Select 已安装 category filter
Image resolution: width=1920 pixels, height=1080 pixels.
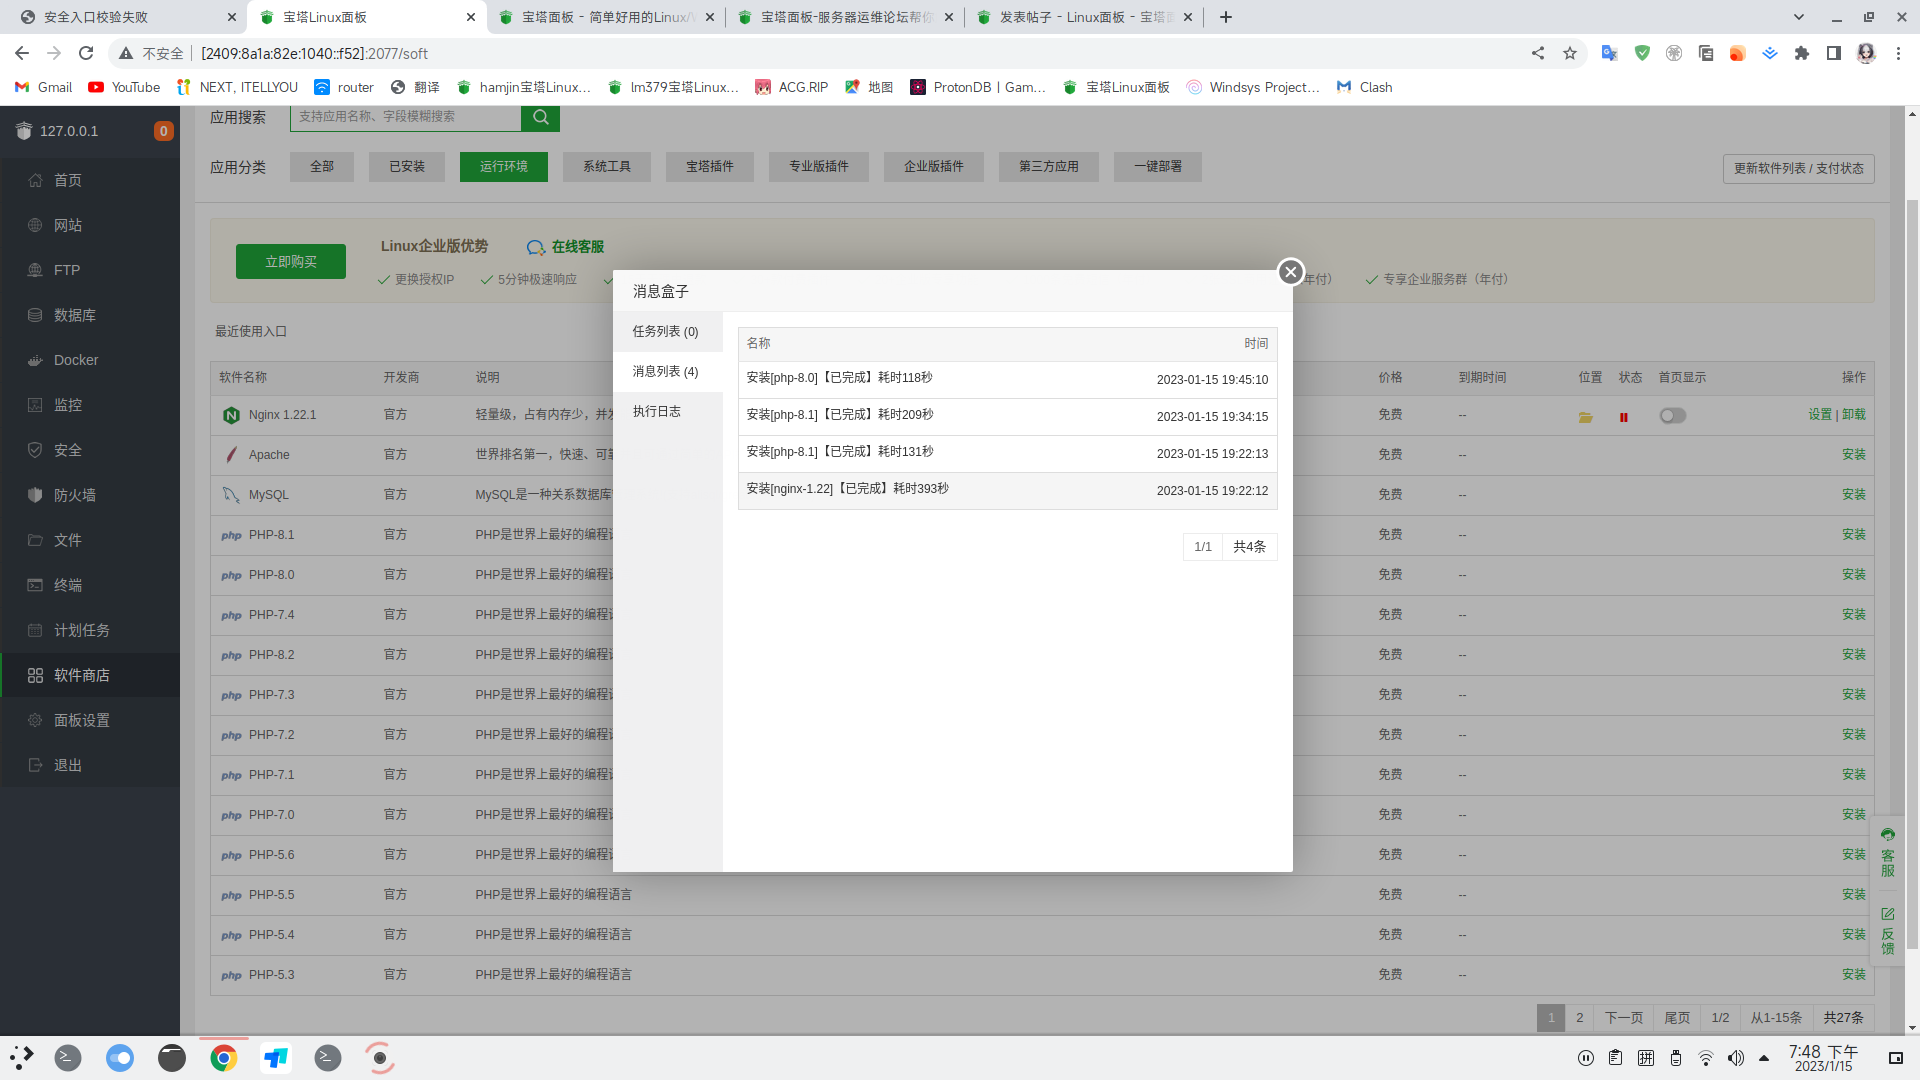407,167
